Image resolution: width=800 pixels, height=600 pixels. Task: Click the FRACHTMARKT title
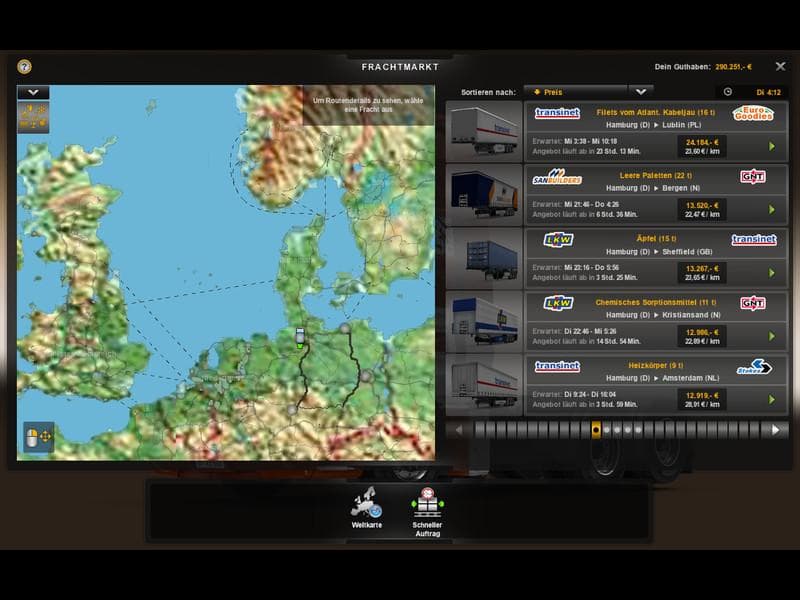click(x=400, y=67)
